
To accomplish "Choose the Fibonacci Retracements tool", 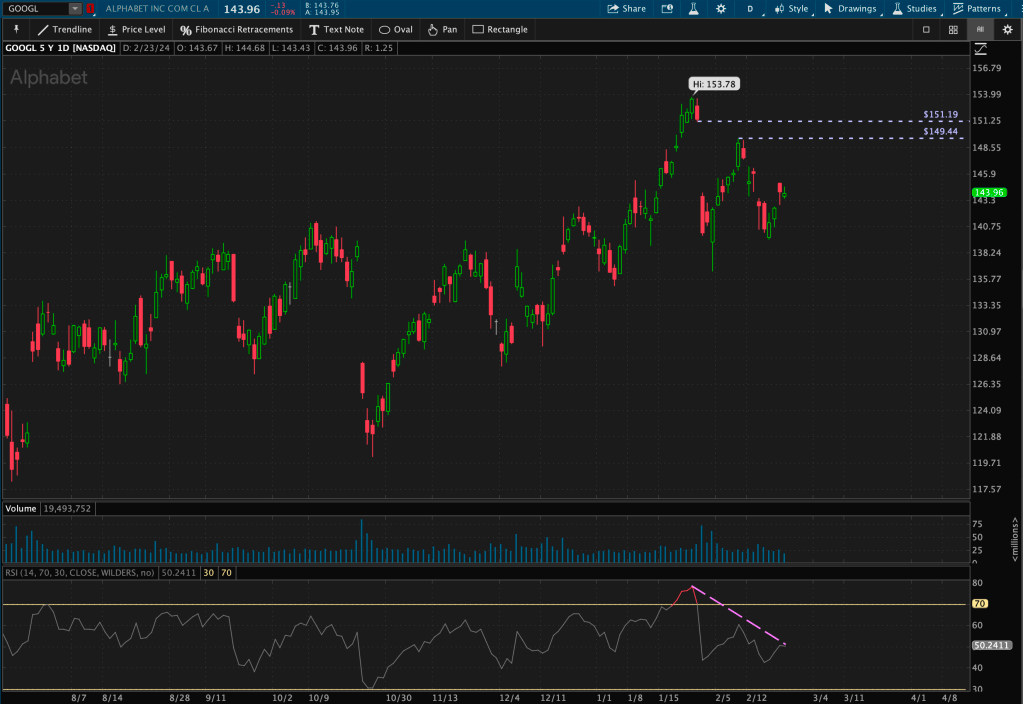I will (236, 29).
